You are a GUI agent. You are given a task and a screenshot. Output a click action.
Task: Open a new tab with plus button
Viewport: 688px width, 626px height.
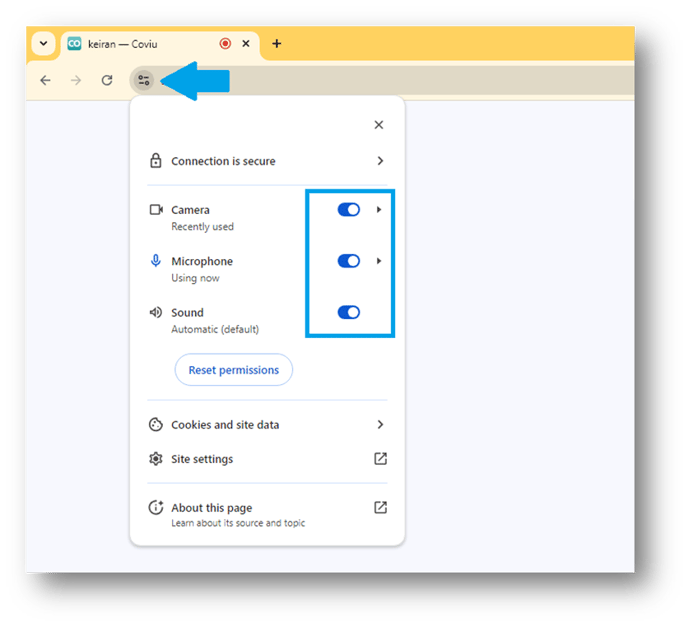(276, 43)
